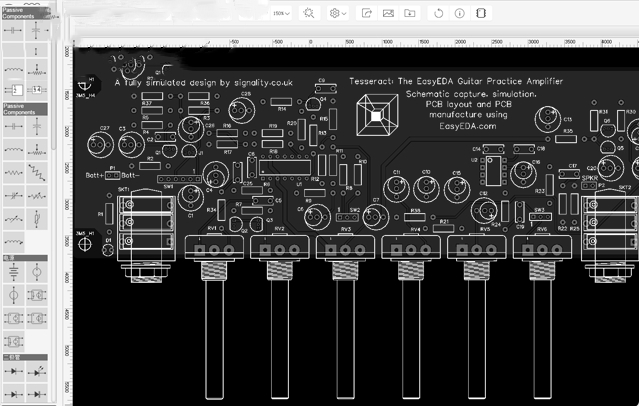Select the battery symbol
This screenshot has height=406, width=639.
point(13,272)
